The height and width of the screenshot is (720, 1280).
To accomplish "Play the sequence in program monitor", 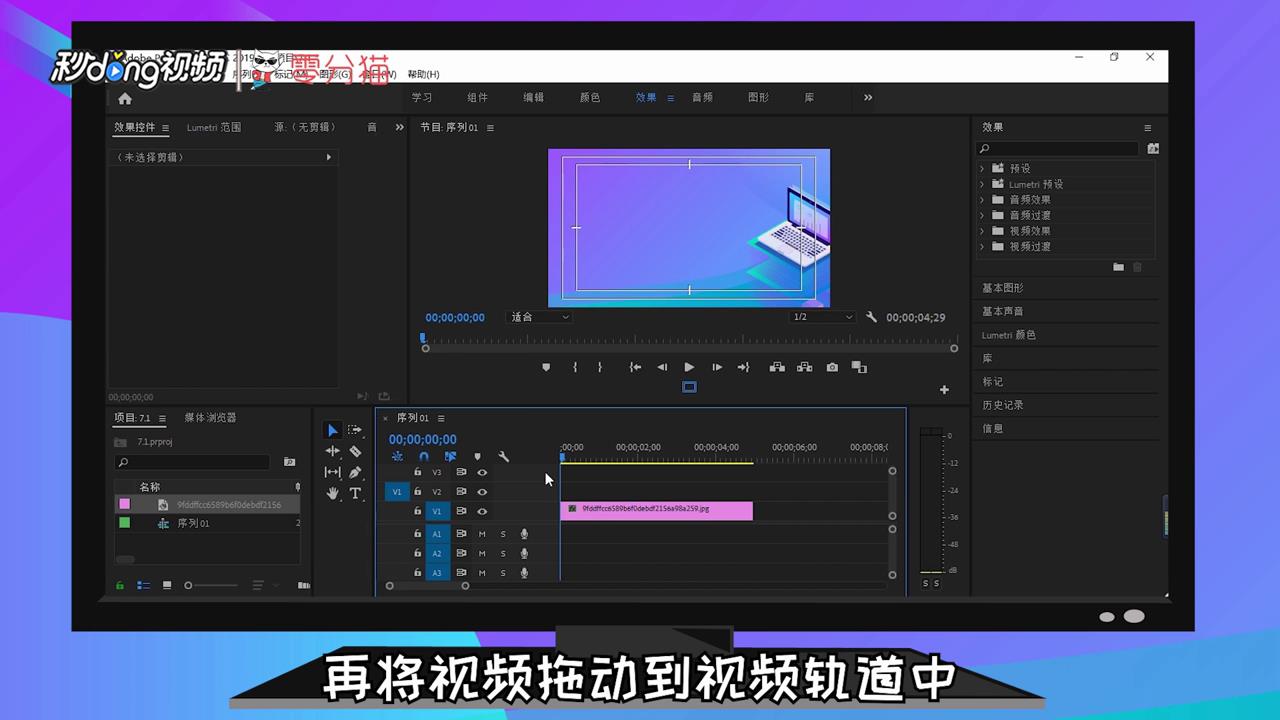I will coord(689,367).
